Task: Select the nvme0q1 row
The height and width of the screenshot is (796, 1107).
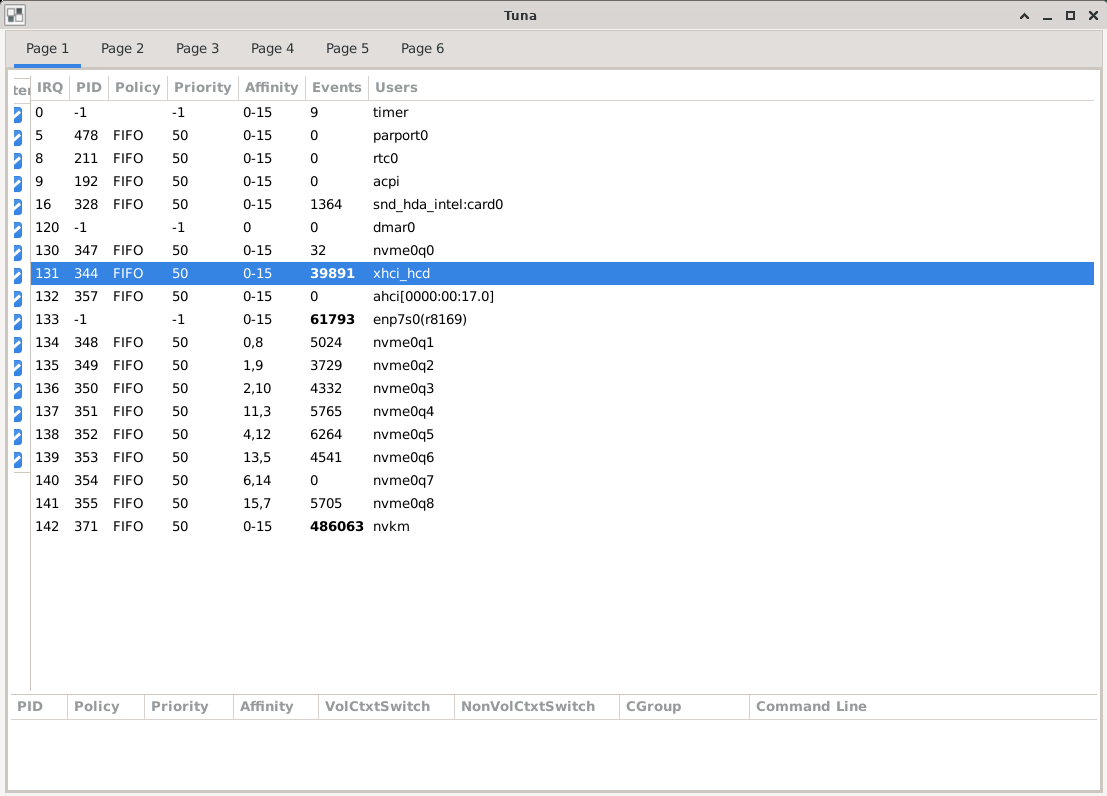Action: [x=562, y=343]
